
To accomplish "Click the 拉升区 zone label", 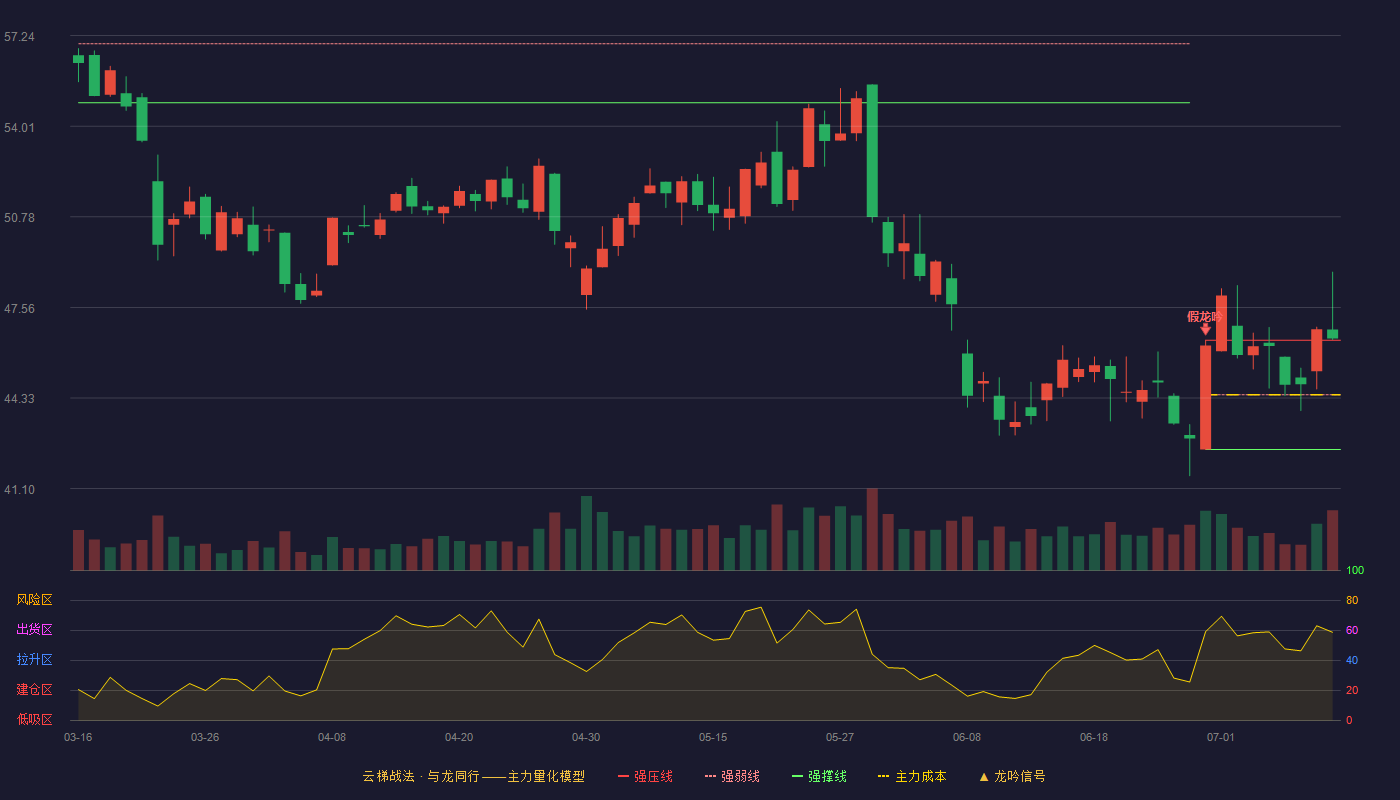I will (34, 660).
